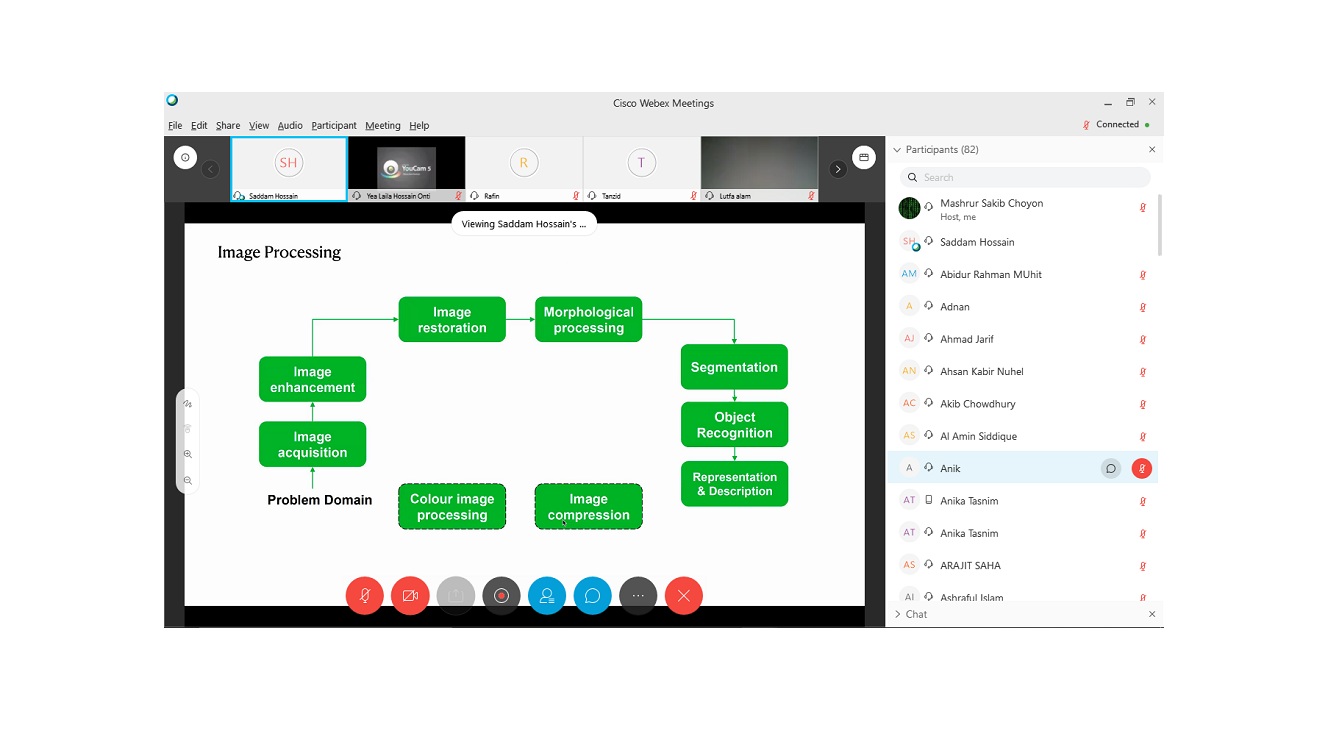1340x737 pixels.
Task: Click the "Viewing Saddam Hossain's" sharing label
Action: click(524, 224)
